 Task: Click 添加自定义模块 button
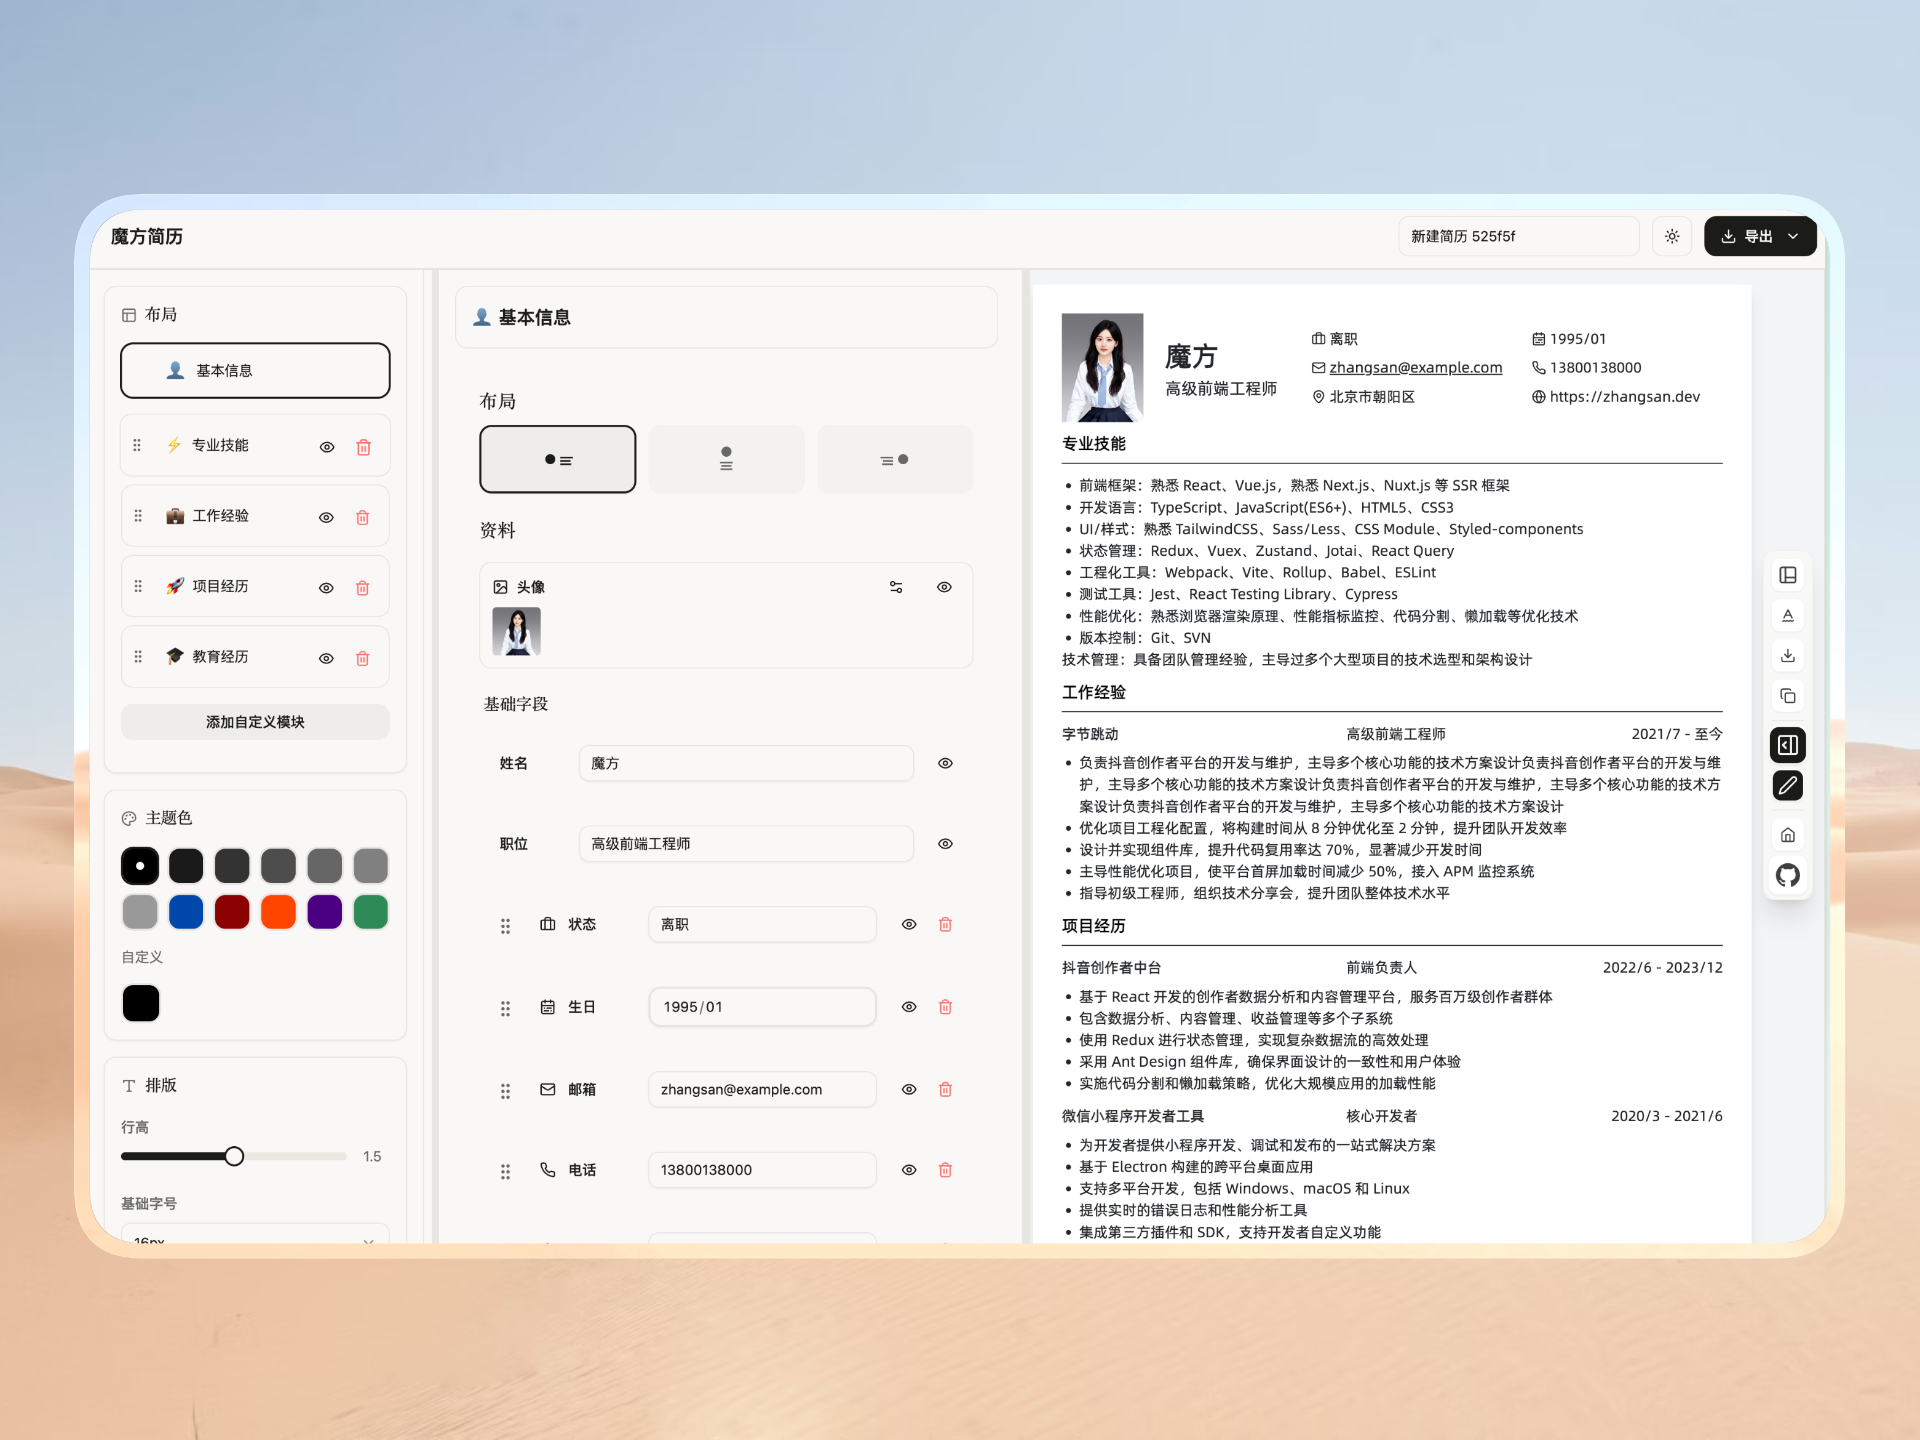point(255,722)
